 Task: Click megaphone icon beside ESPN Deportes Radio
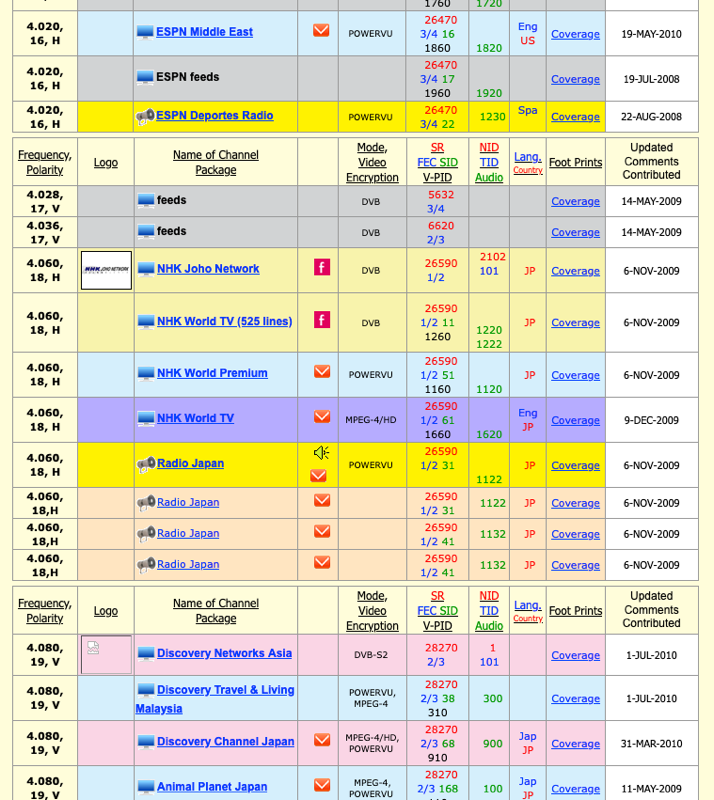point(145,116)
